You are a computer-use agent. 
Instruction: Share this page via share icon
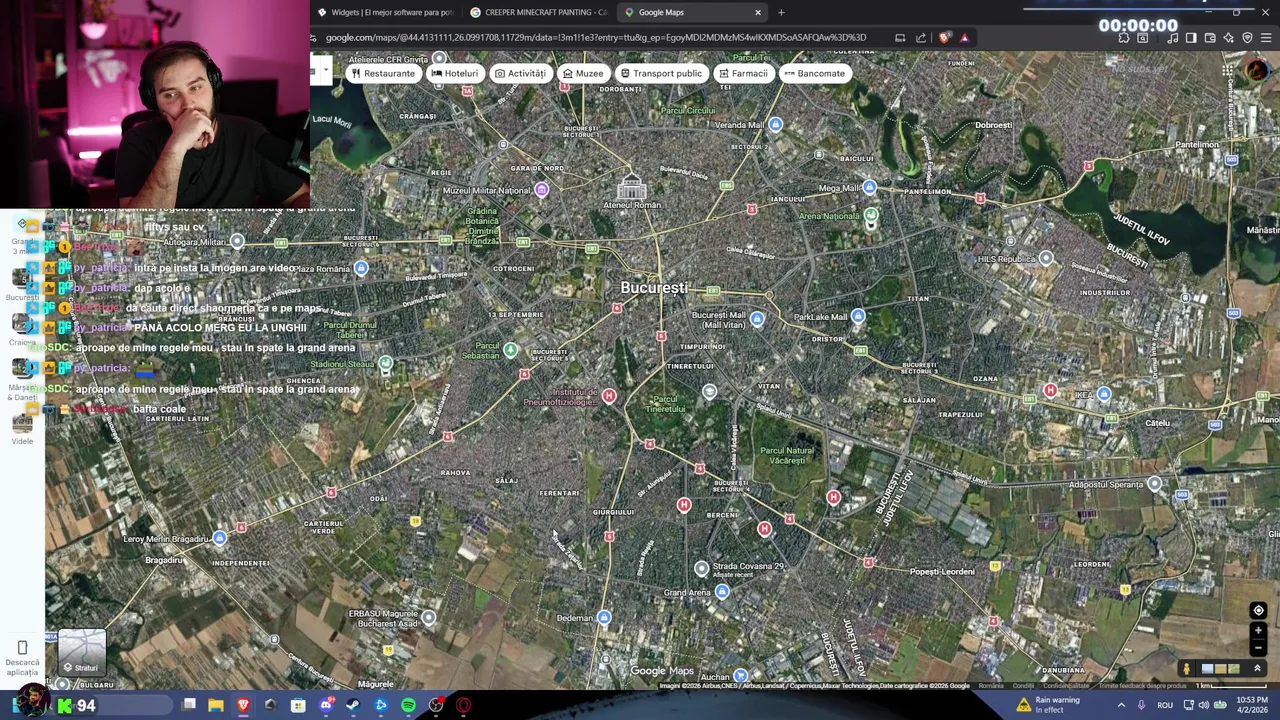[920, 38]
